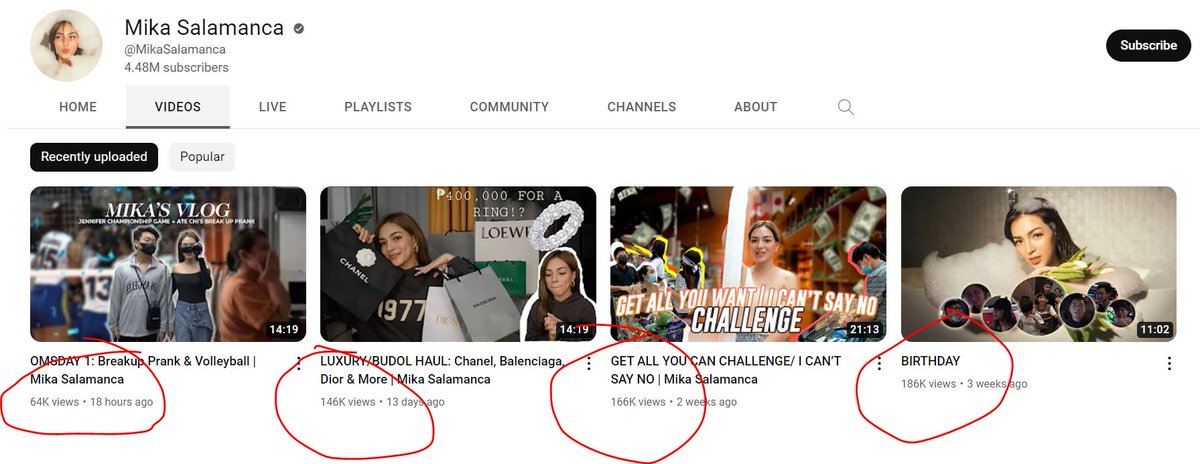Click the 21:13 duration badge
Viewport: 1200px width, 464px height.
click(x=865, y=329)
